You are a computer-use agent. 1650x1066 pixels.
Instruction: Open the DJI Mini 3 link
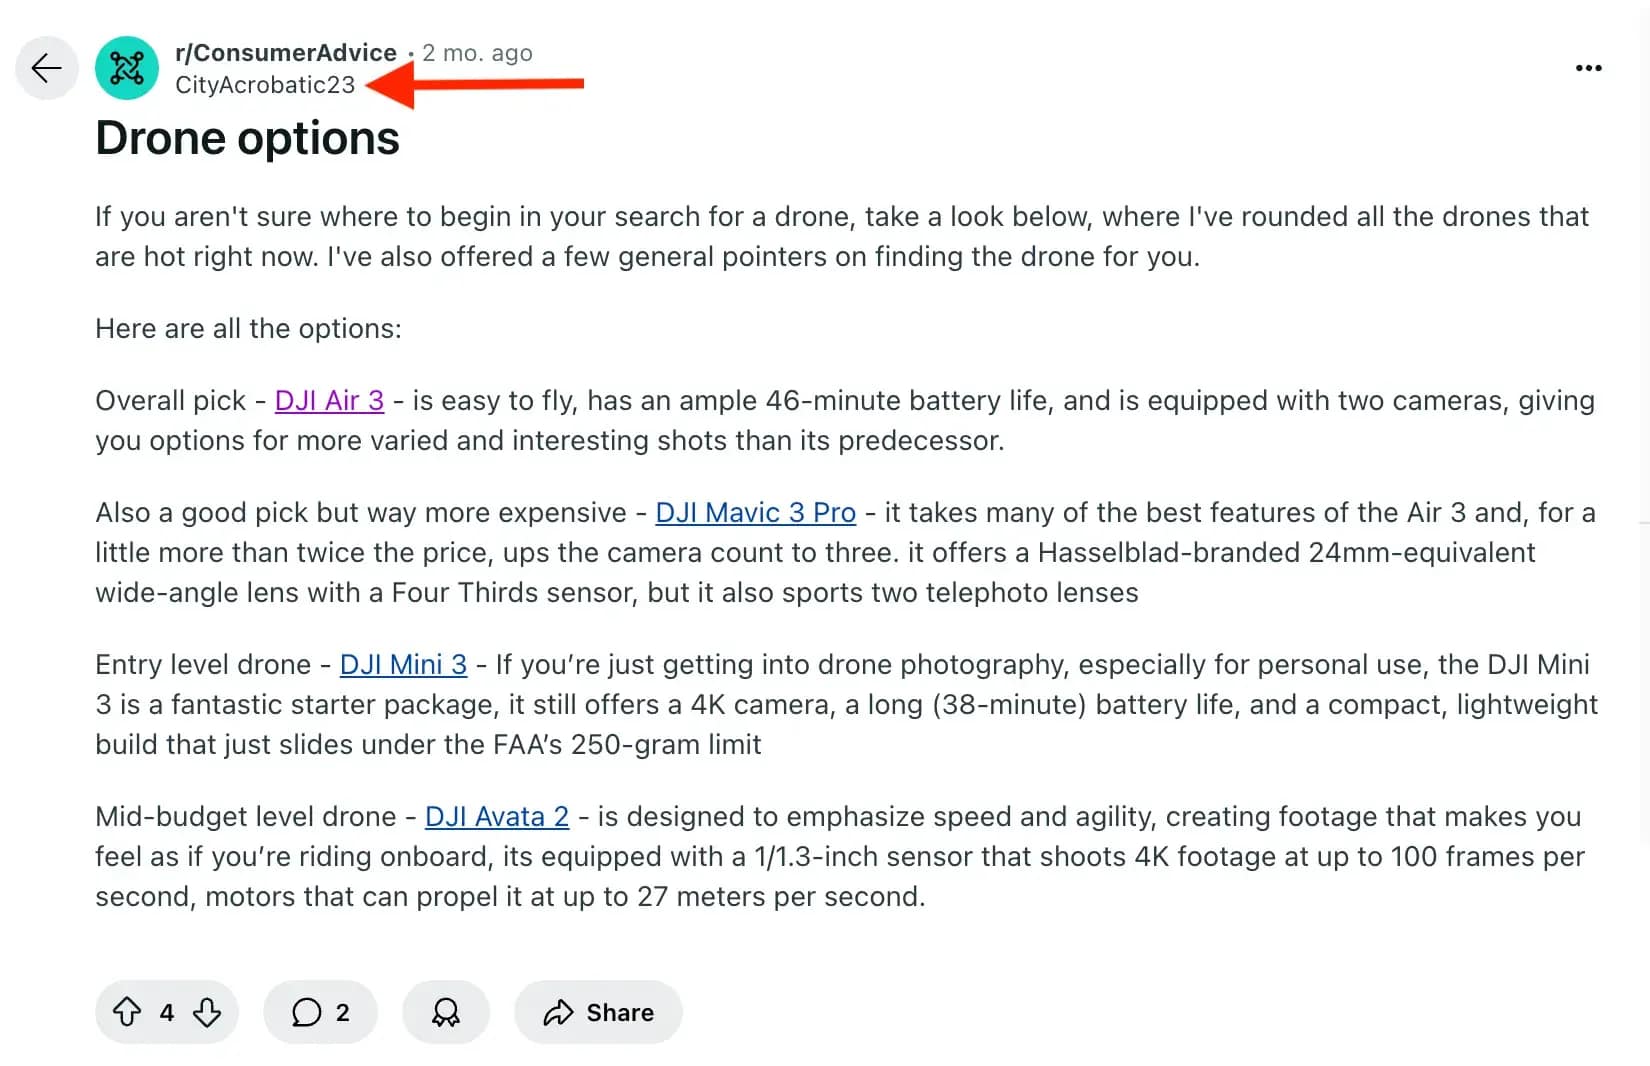click(403, 664)
